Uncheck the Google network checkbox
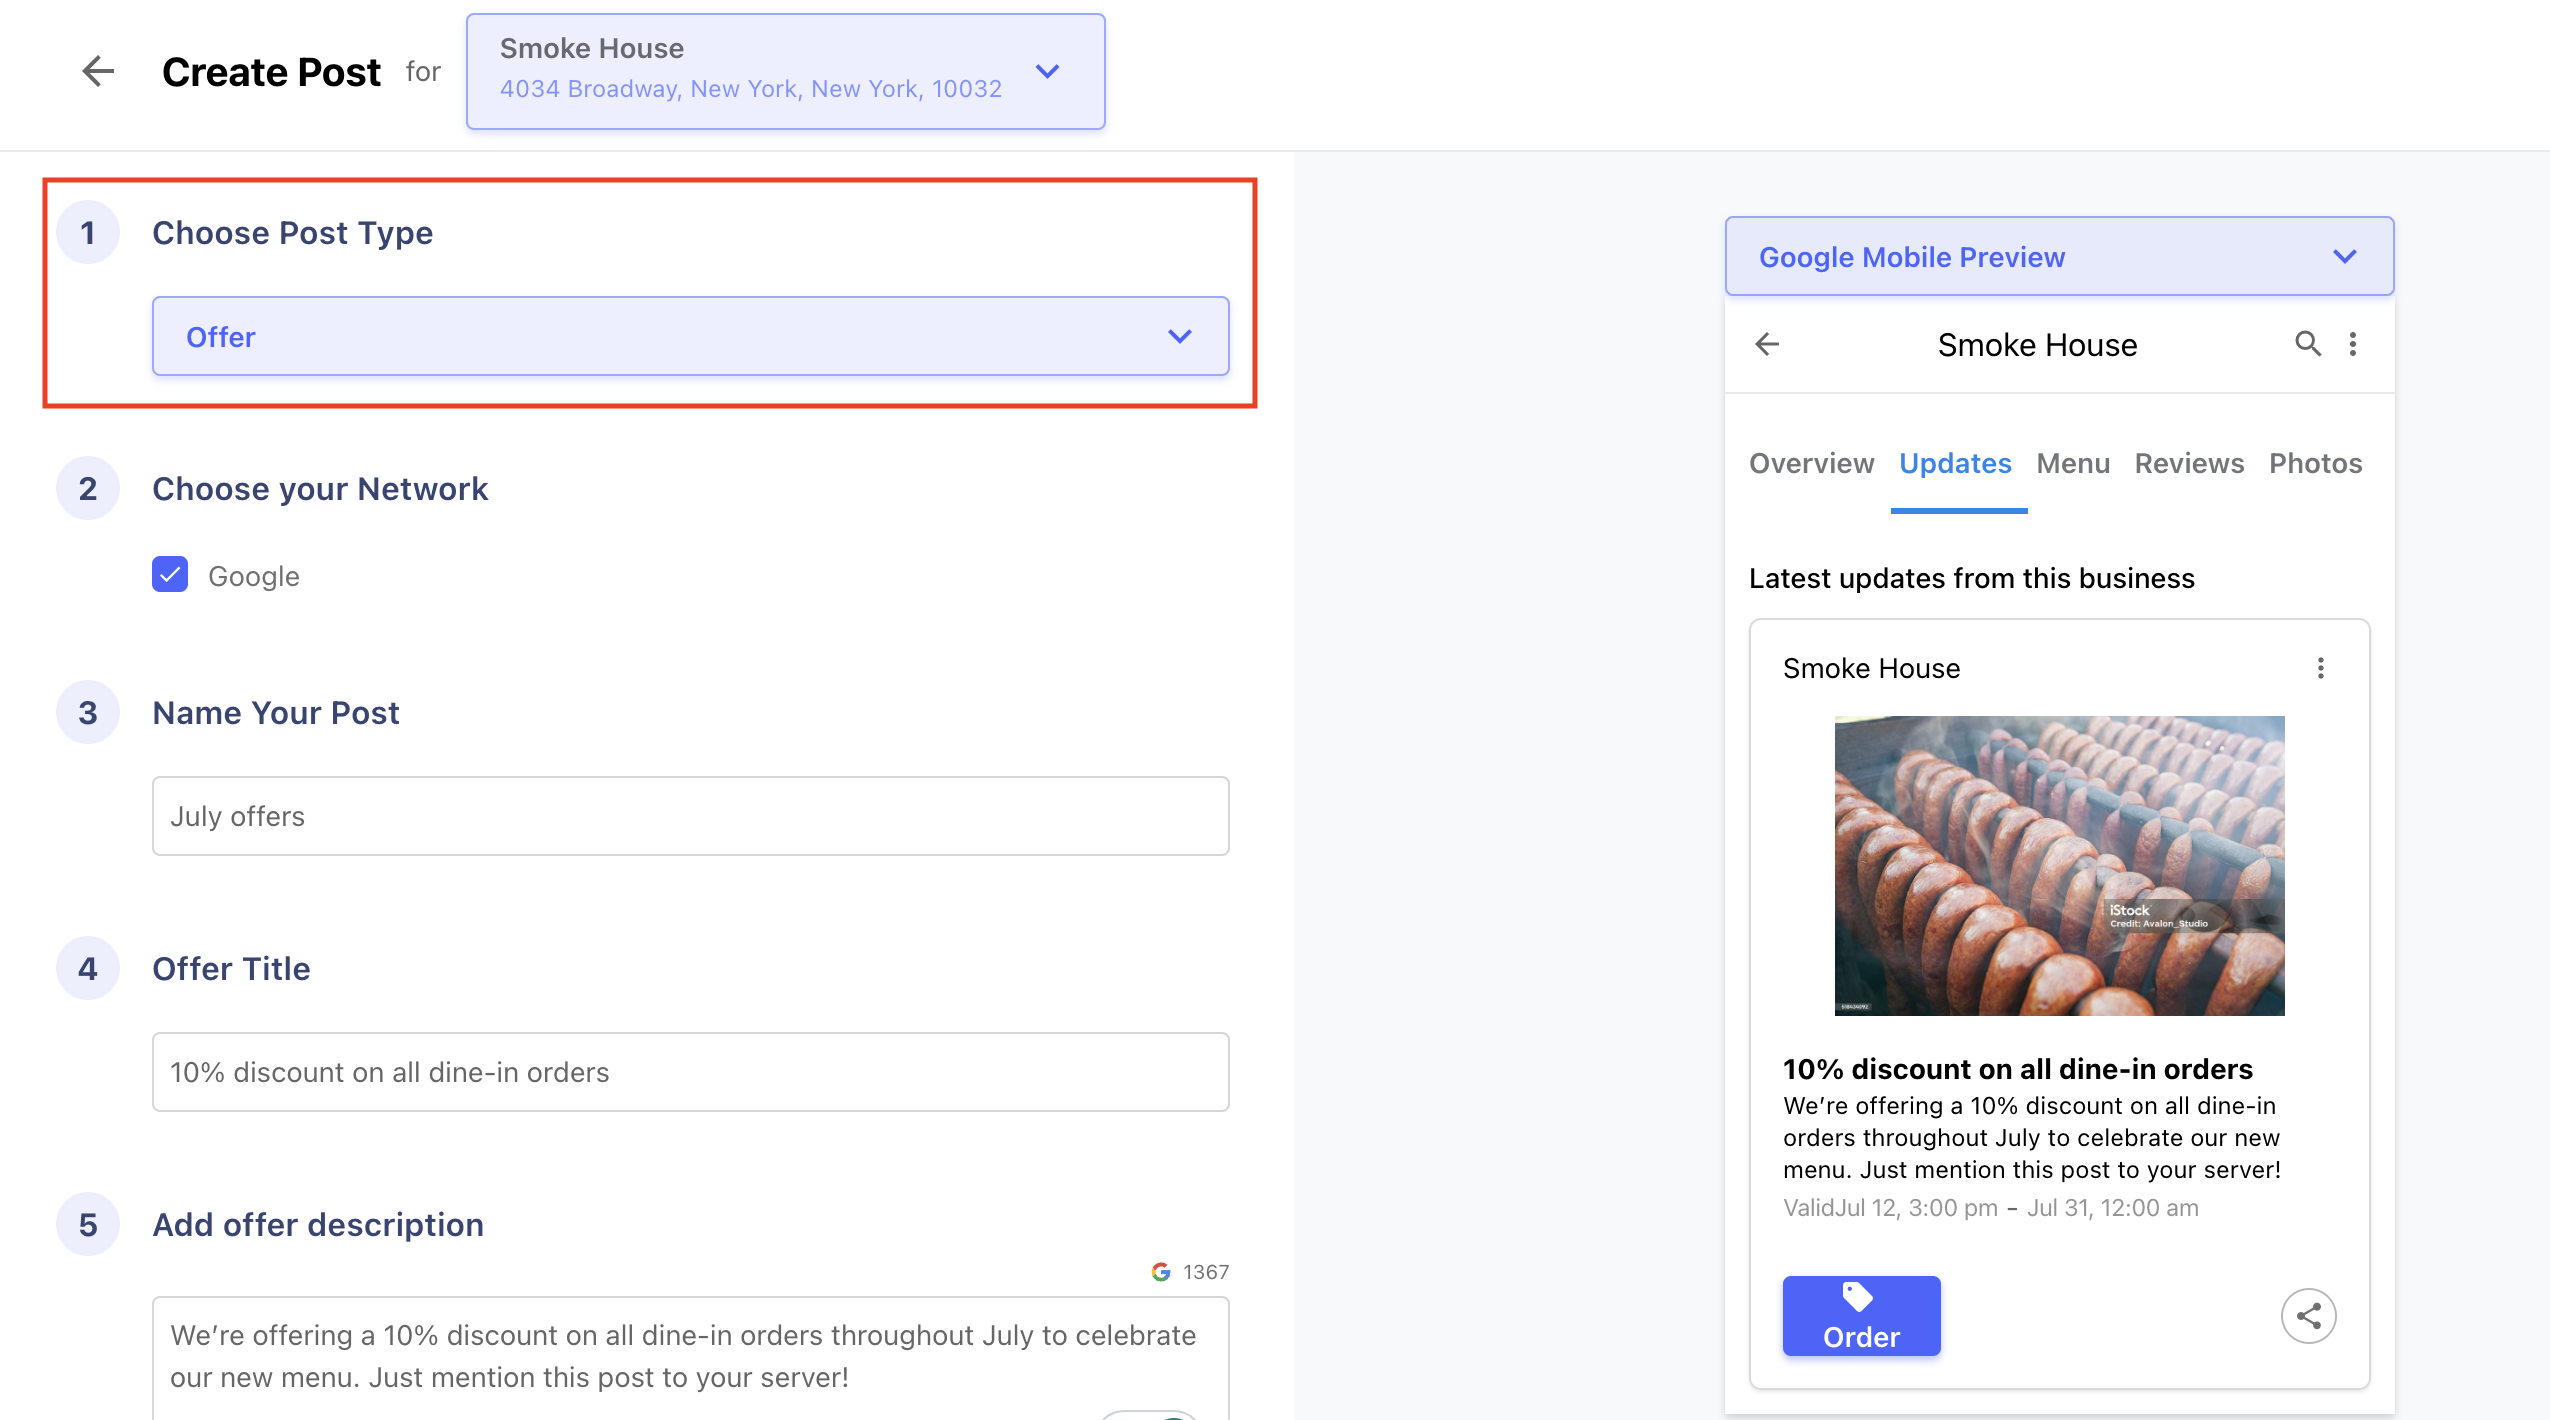 170,575
